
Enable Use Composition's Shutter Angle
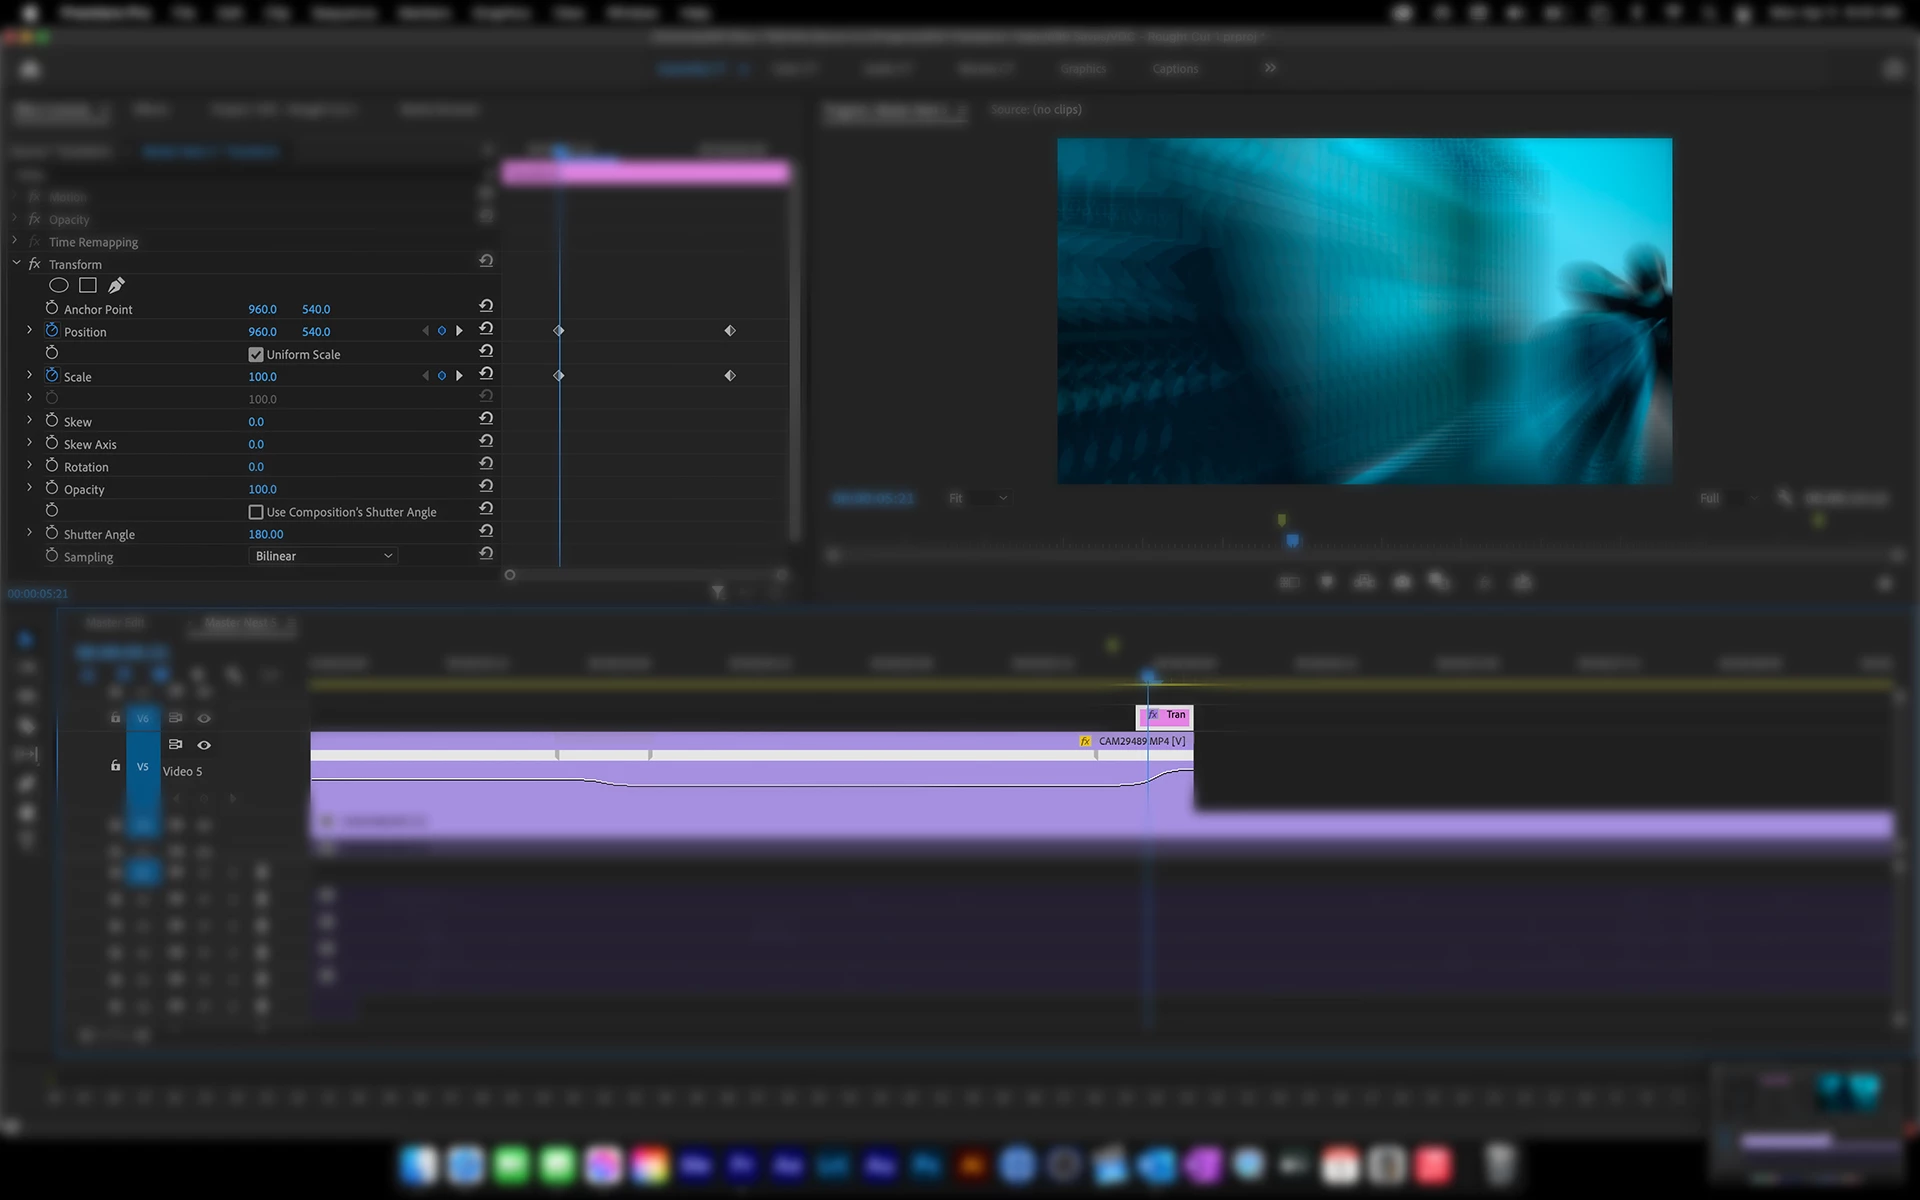click(x=256, y=512)
